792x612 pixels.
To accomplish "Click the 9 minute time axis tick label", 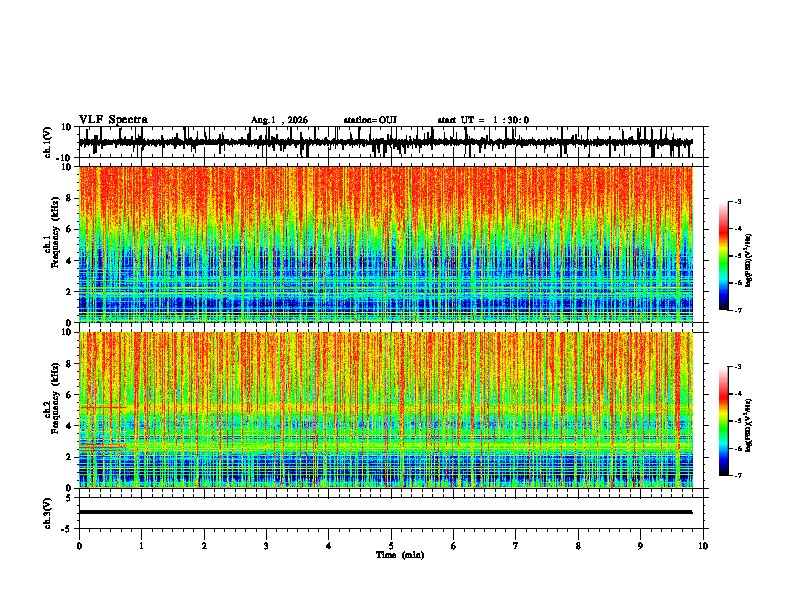I will point(640,546).
